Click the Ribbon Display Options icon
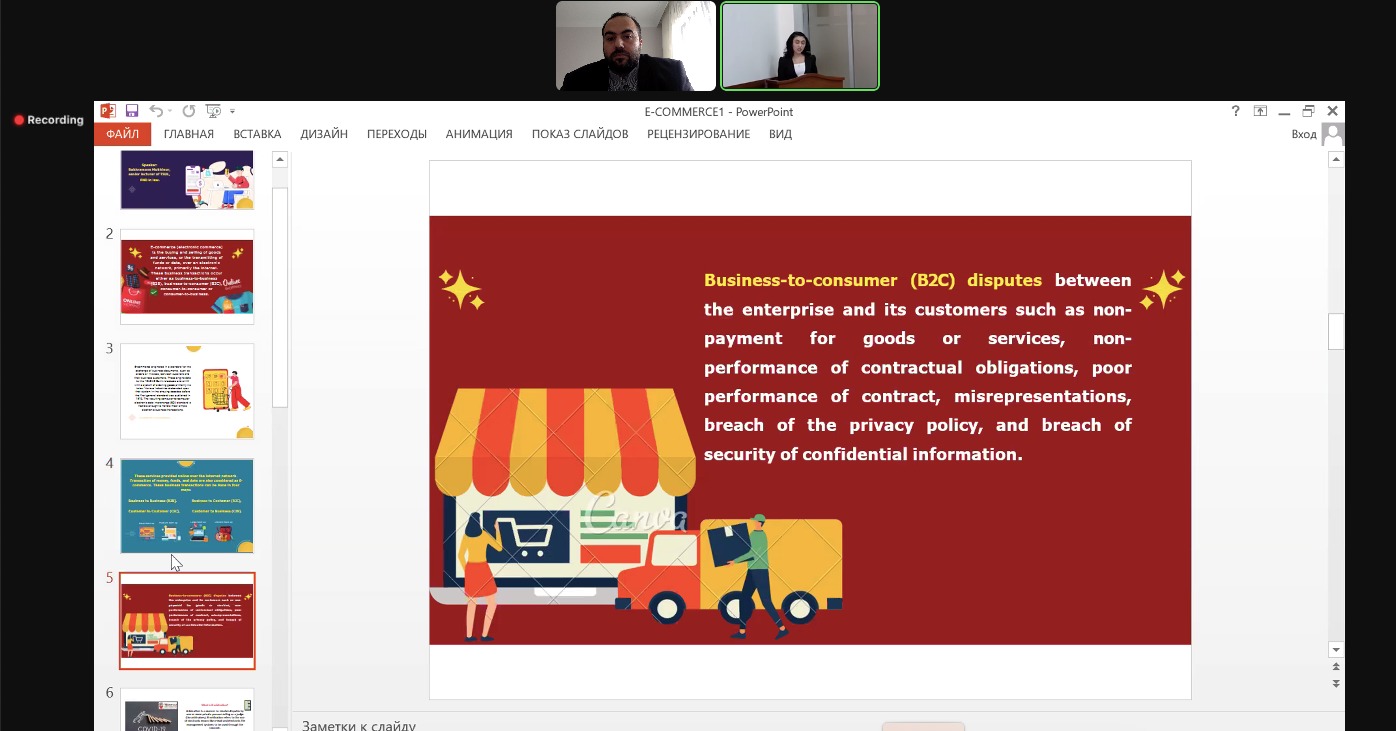 [x=1260, y=111]
